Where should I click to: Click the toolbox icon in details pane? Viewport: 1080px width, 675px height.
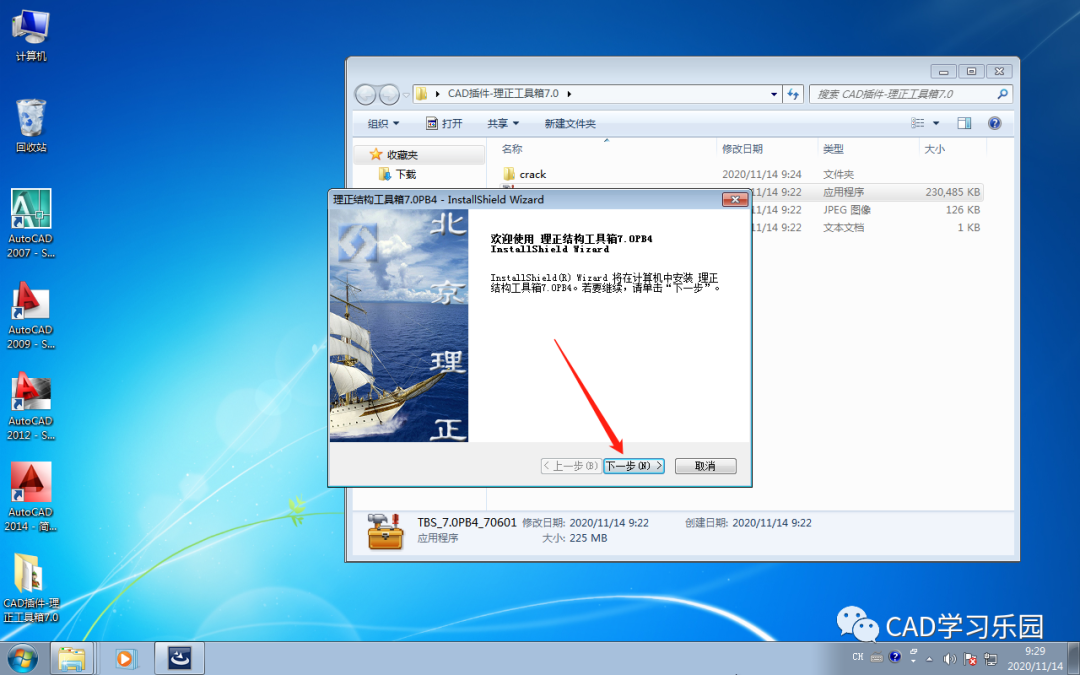385,531
